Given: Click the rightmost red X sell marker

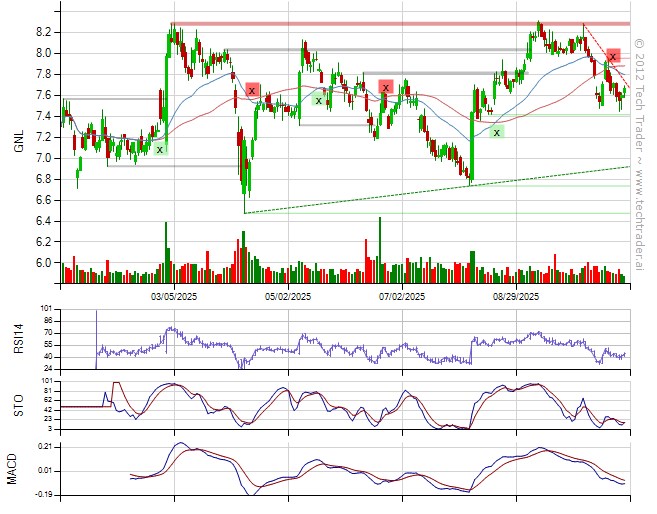Looking at the screenshot, I should pyautogui.click(x=613, y=56).
